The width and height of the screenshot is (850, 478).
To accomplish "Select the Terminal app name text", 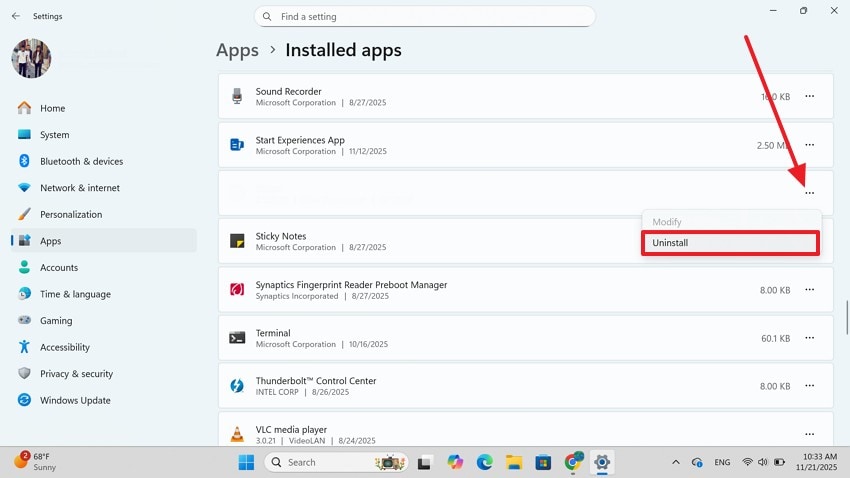I will (273, 333).
